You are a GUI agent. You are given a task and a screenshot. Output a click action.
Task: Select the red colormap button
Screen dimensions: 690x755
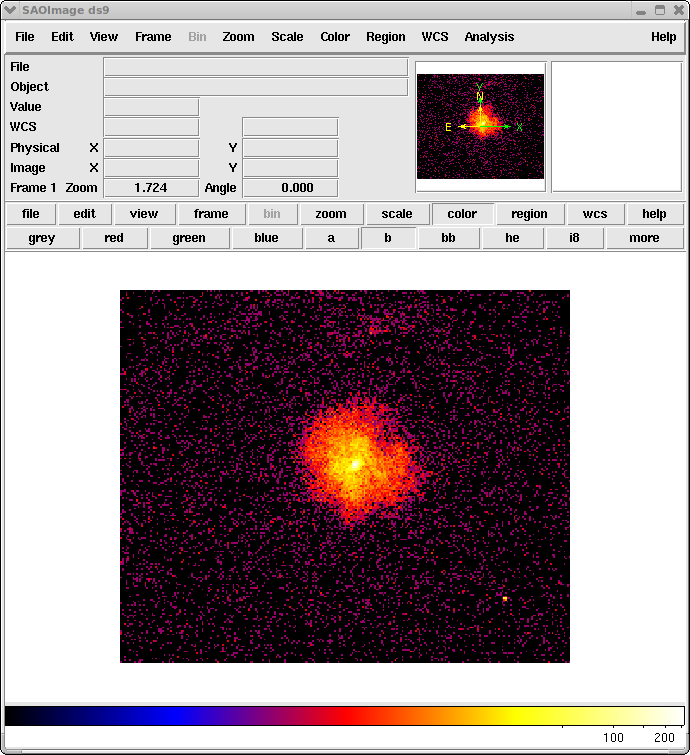click(x=114, y=238)
